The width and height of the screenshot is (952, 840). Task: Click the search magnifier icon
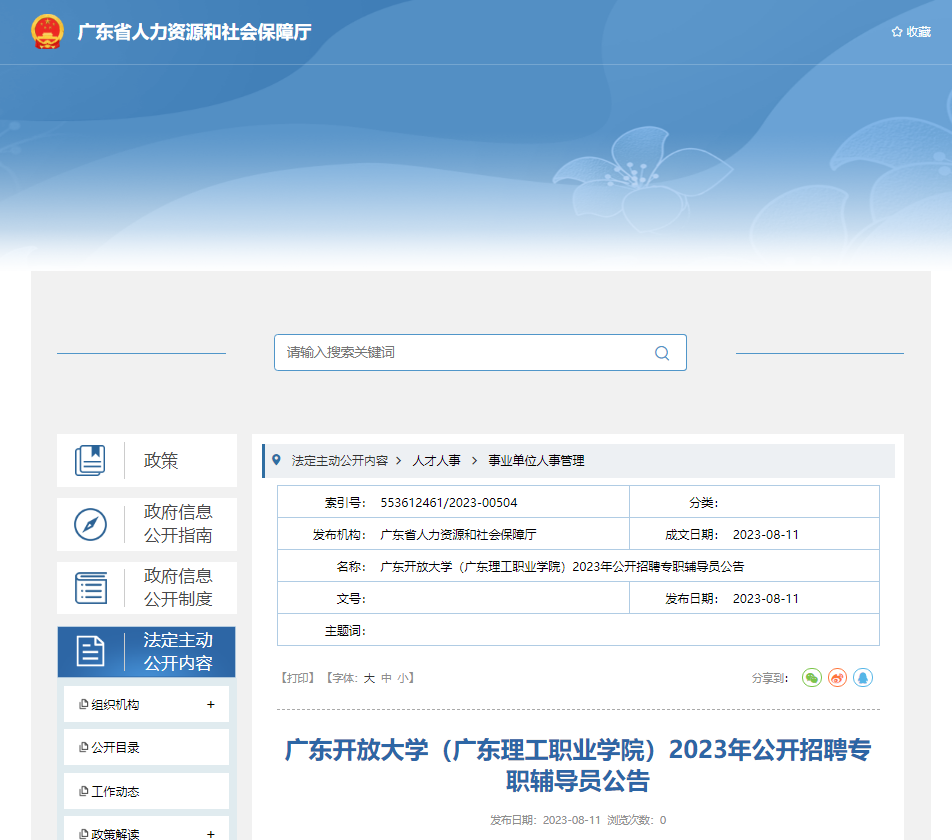click(x=661, y=353)
